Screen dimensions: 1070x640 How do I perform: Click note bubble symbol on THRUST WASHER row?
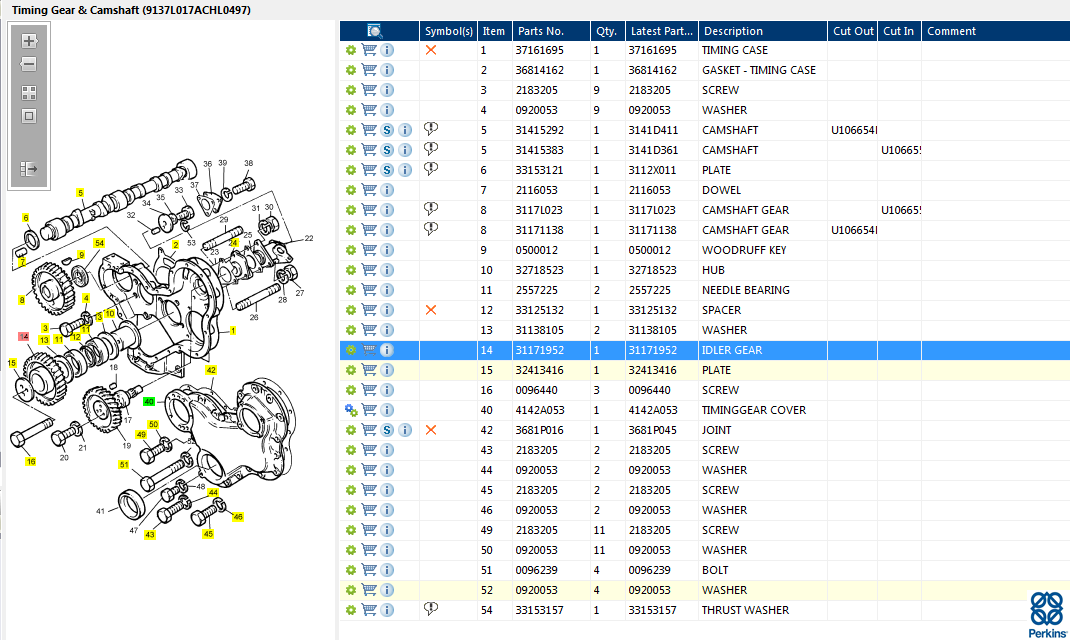pos(431,609)
